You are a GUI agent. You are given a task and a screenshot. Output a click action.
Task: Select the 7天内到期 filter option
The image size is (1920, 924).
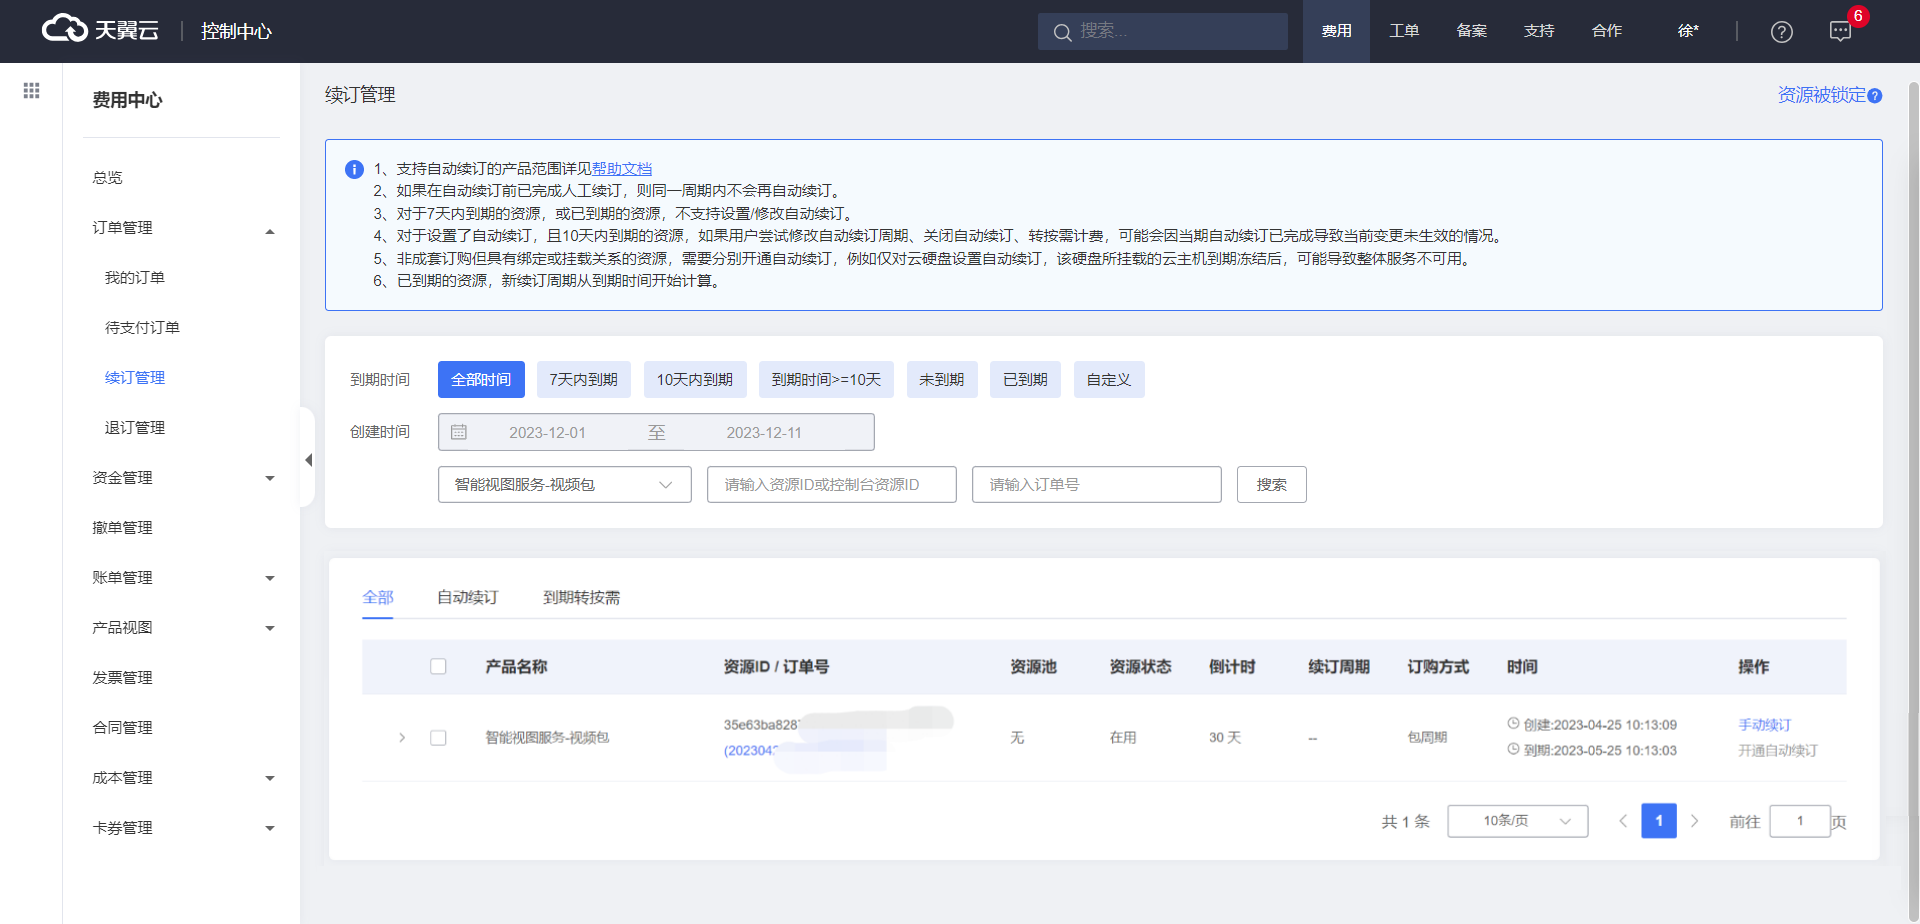tap(583, 380)
